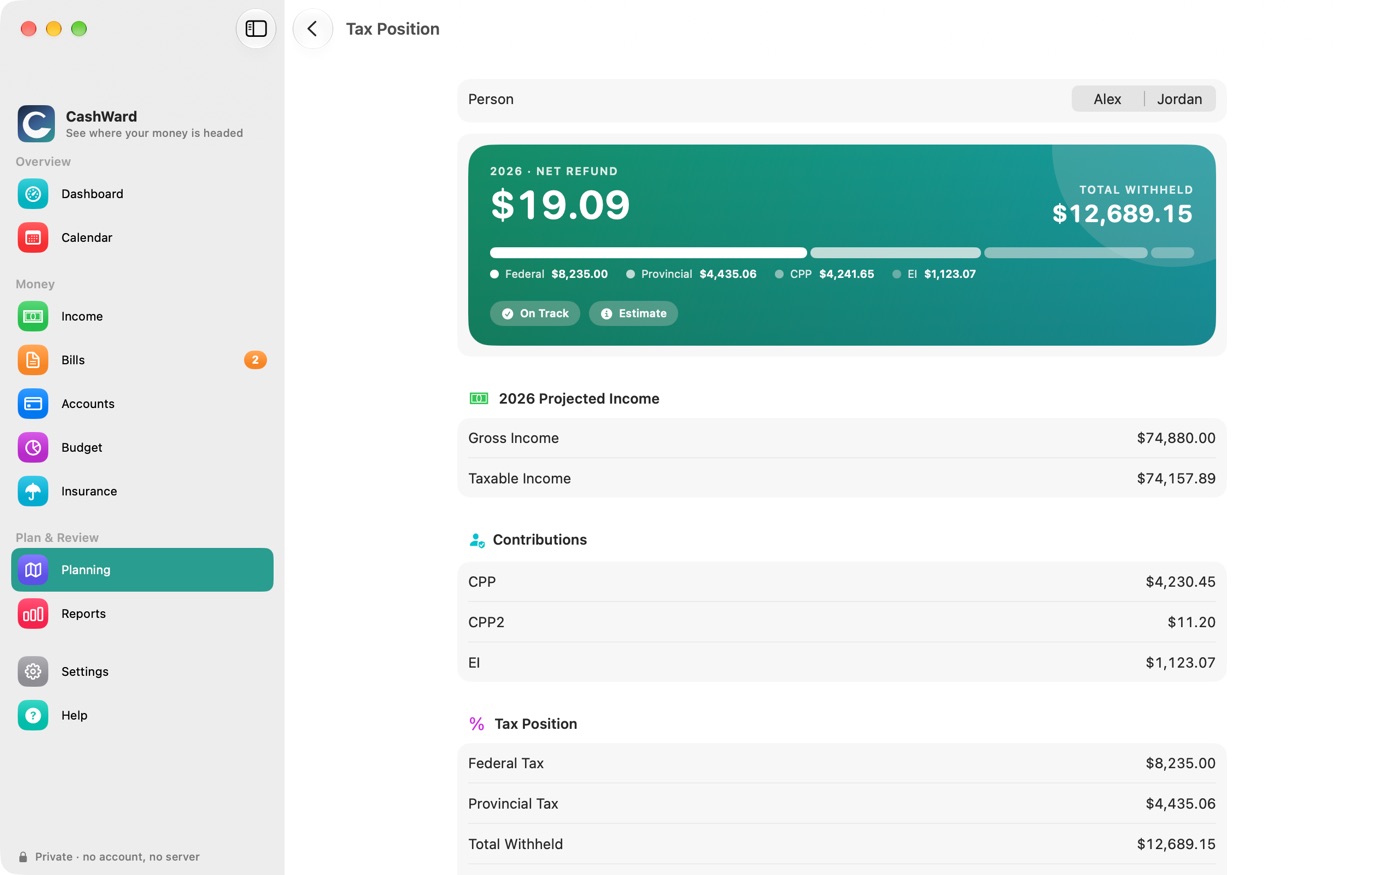Toggle the sidebar visibility icon

[x=256, y=29]
